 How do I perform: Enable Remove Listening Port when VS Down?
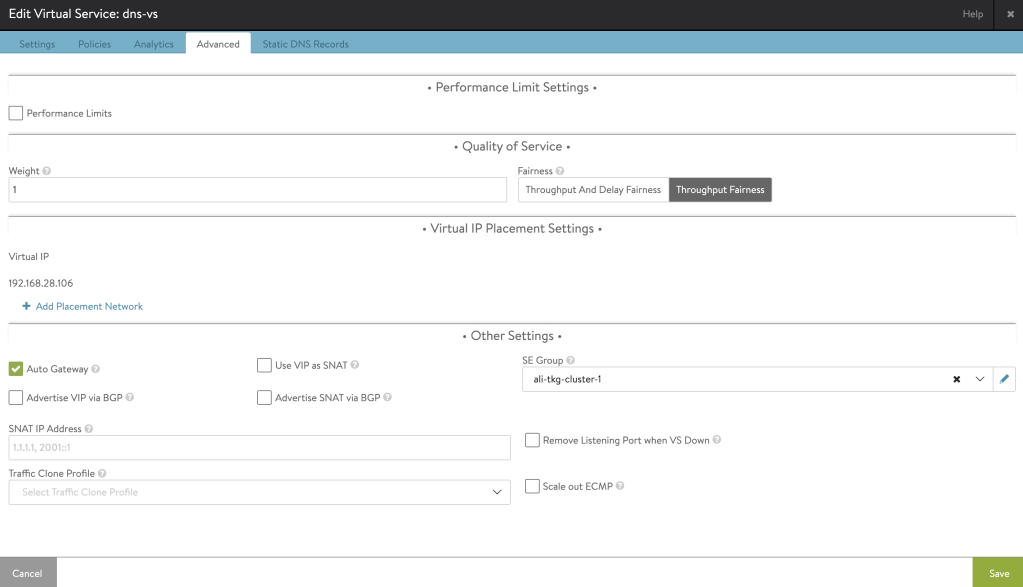click(x=532, y=440)
